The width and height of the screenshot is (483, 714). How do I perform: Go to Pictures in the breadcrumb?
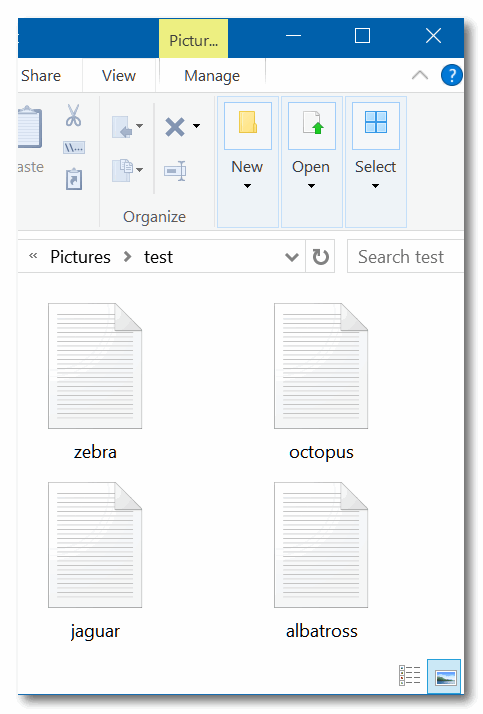click(81, 257)
